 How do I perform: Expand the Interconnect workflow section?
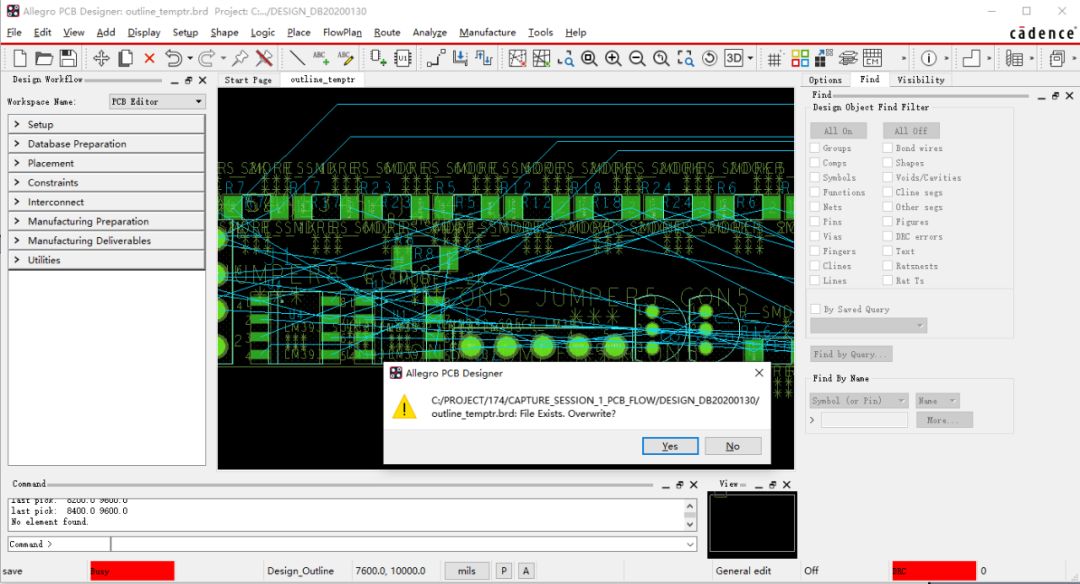pyautogui.click(x=107, y=202)
